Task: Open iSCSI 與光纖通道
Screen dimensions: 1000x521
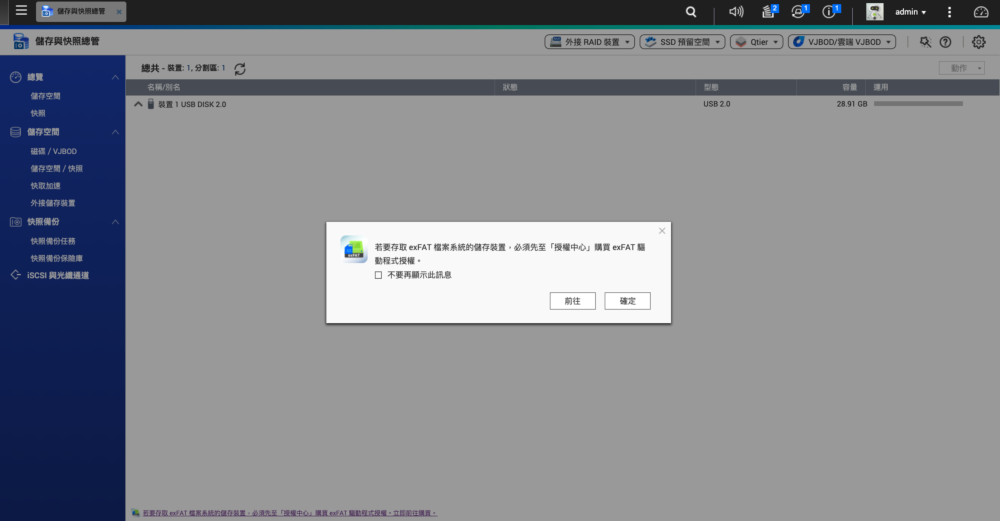Action: pos(57,275)
